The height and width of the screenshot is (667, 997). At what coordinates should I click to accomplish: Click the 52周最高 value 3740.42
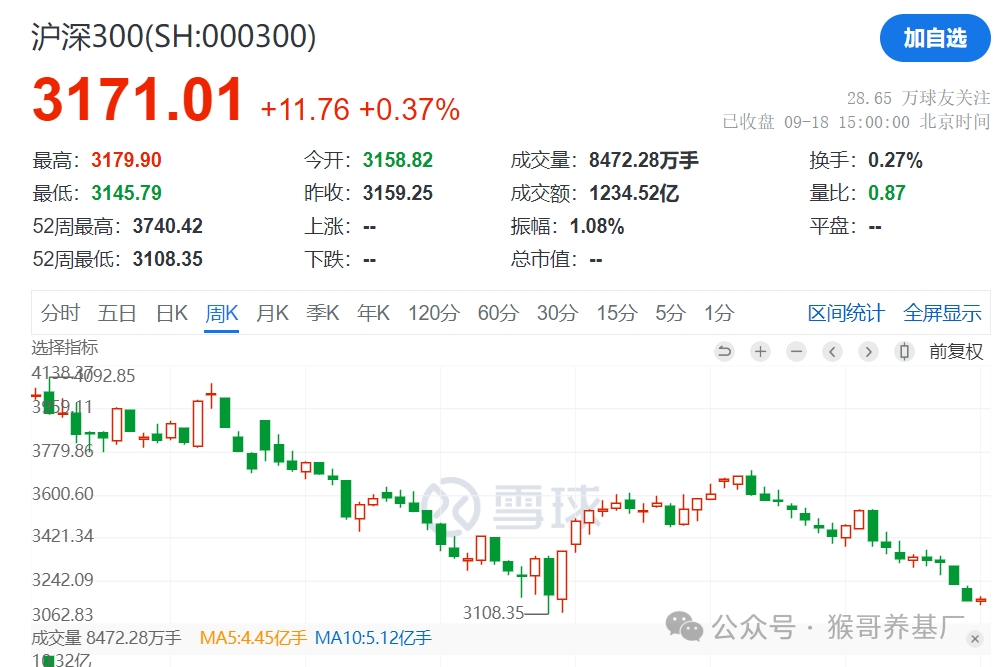click(x=167, y=226)
